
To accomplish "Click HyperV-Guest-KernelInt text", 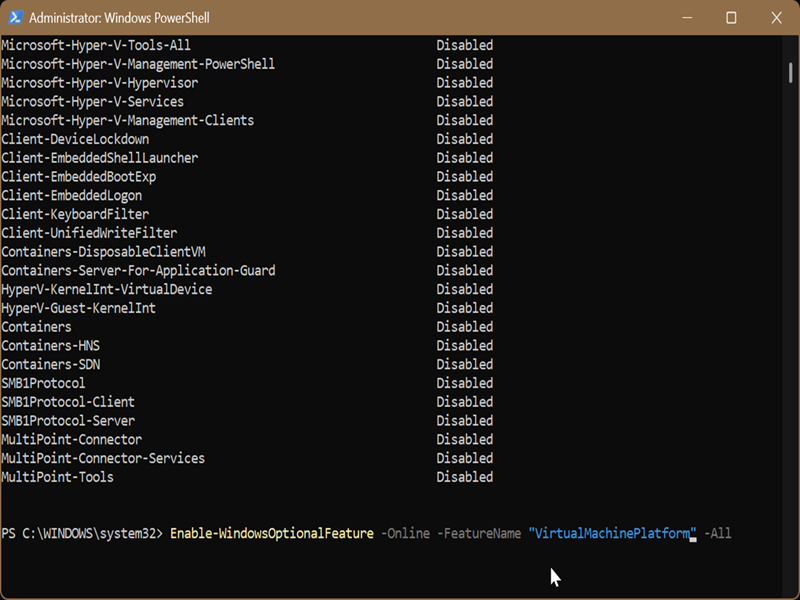I will [79, 308].
